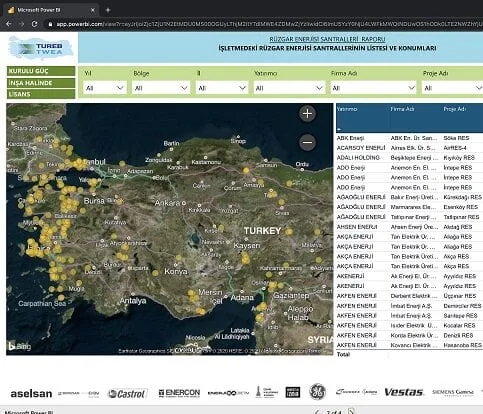Open the Bölge filter dropdown
This screenshot has width=483, height=414.
pos(161,88)
